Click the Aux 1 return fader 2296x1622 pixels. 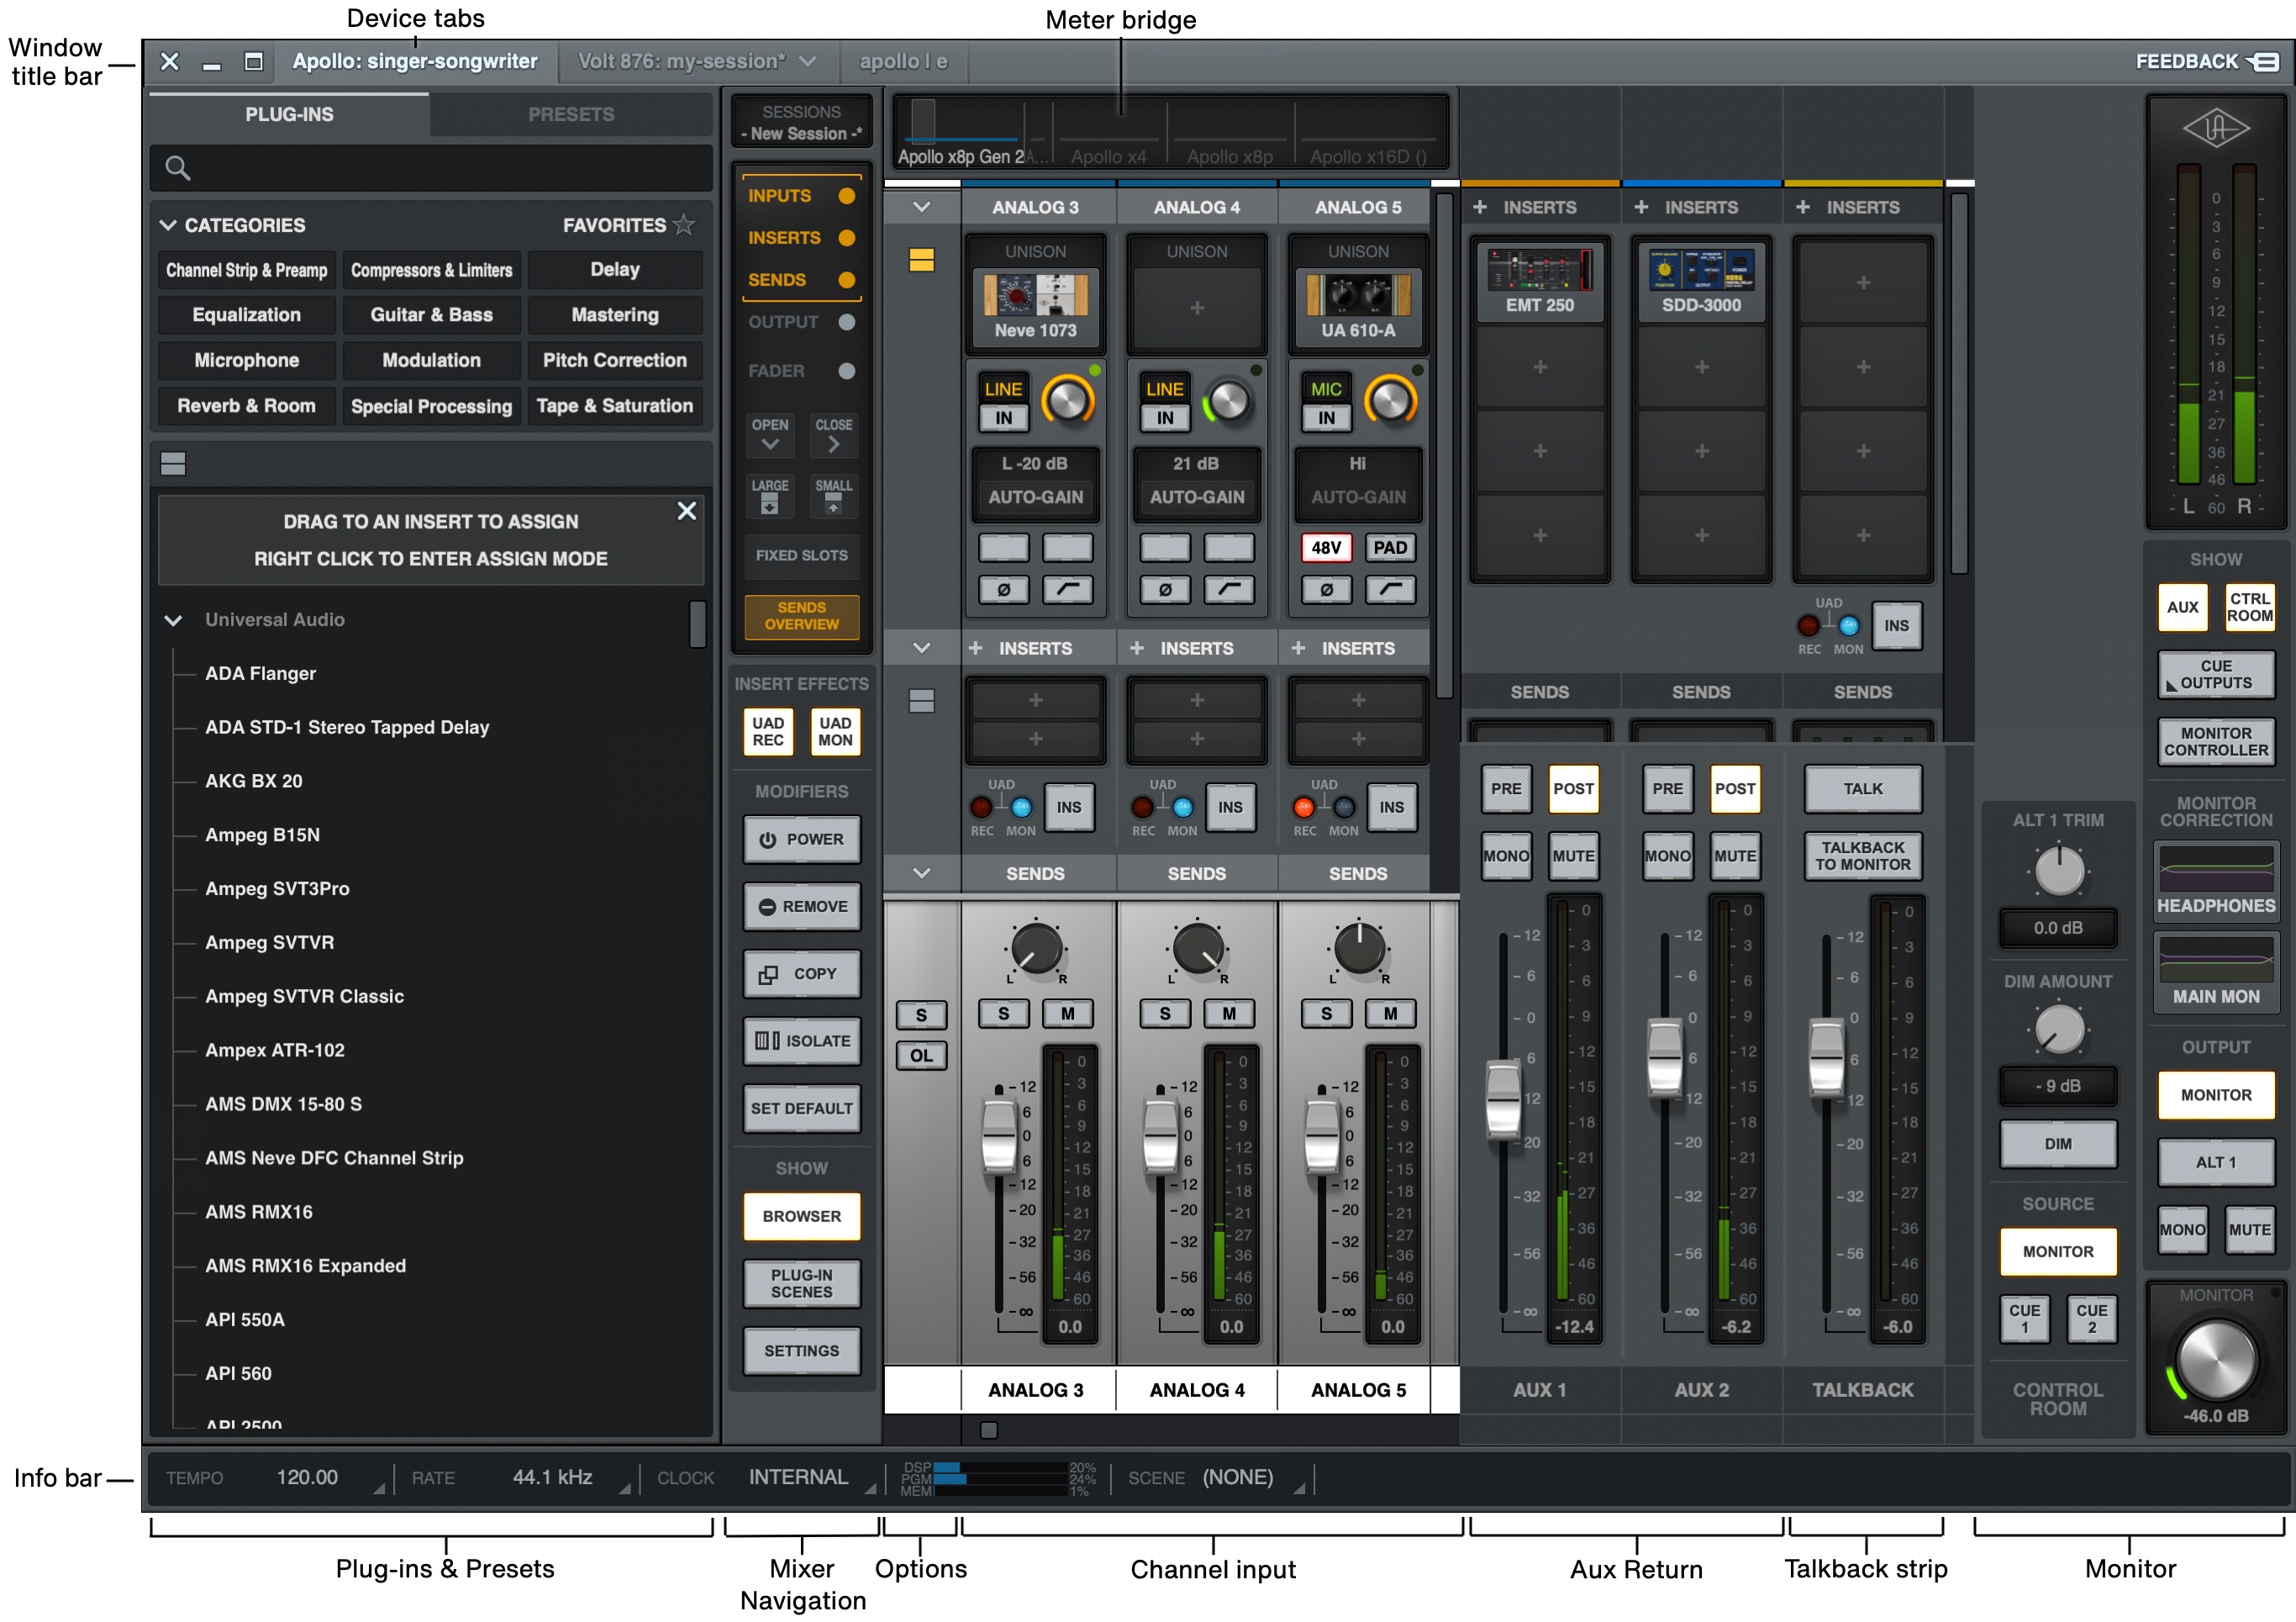1503,1100
